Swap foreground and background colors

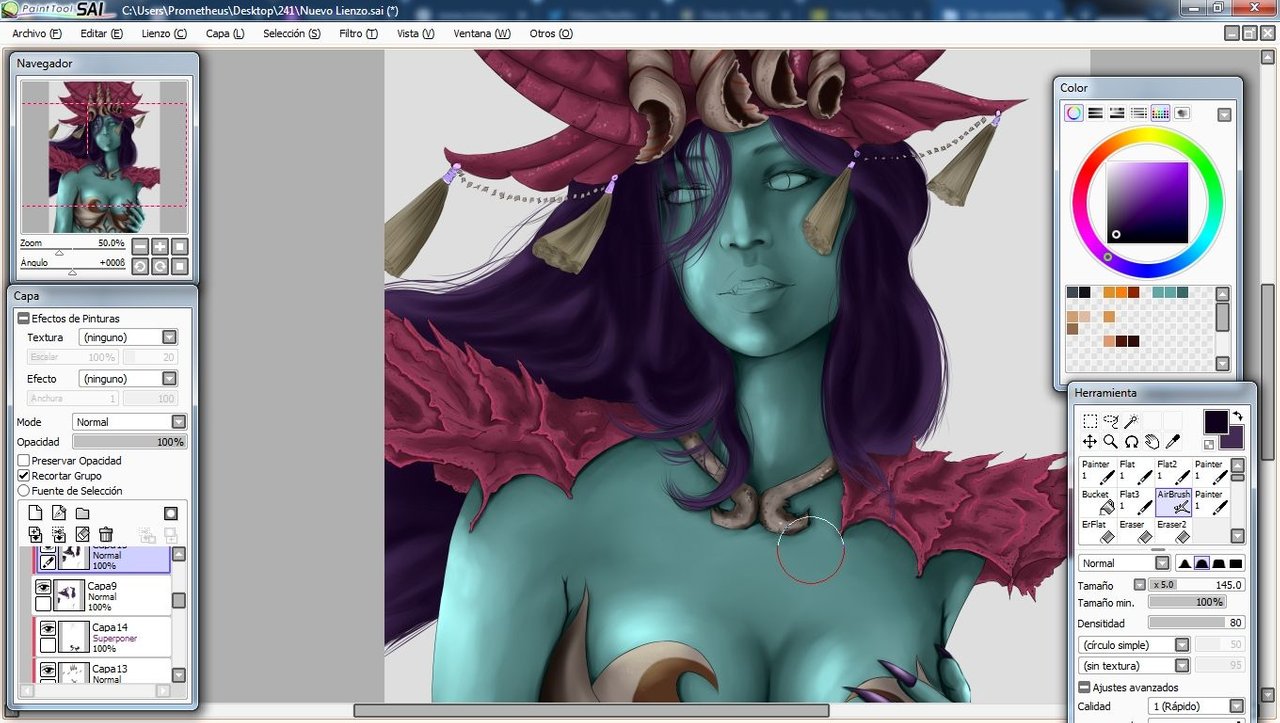[x=1237, y=416]
